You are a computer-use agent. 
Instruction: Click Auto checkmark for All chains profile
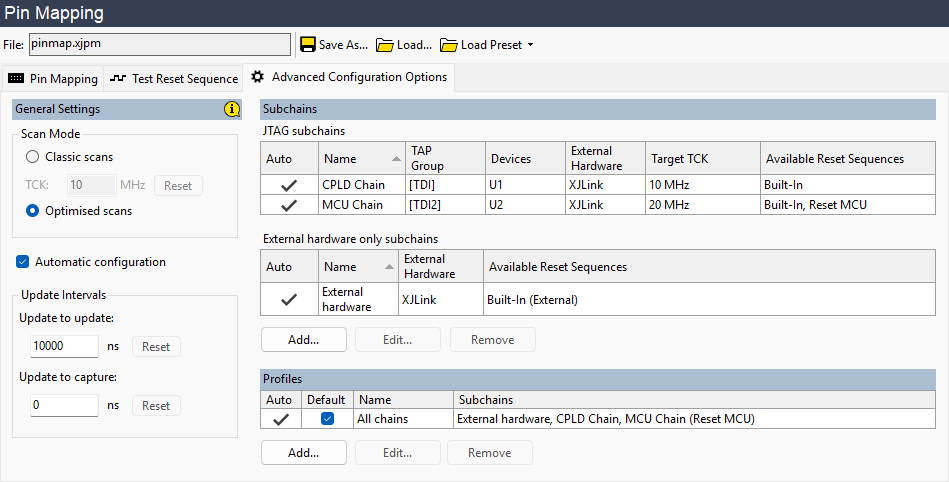[280, 419]
